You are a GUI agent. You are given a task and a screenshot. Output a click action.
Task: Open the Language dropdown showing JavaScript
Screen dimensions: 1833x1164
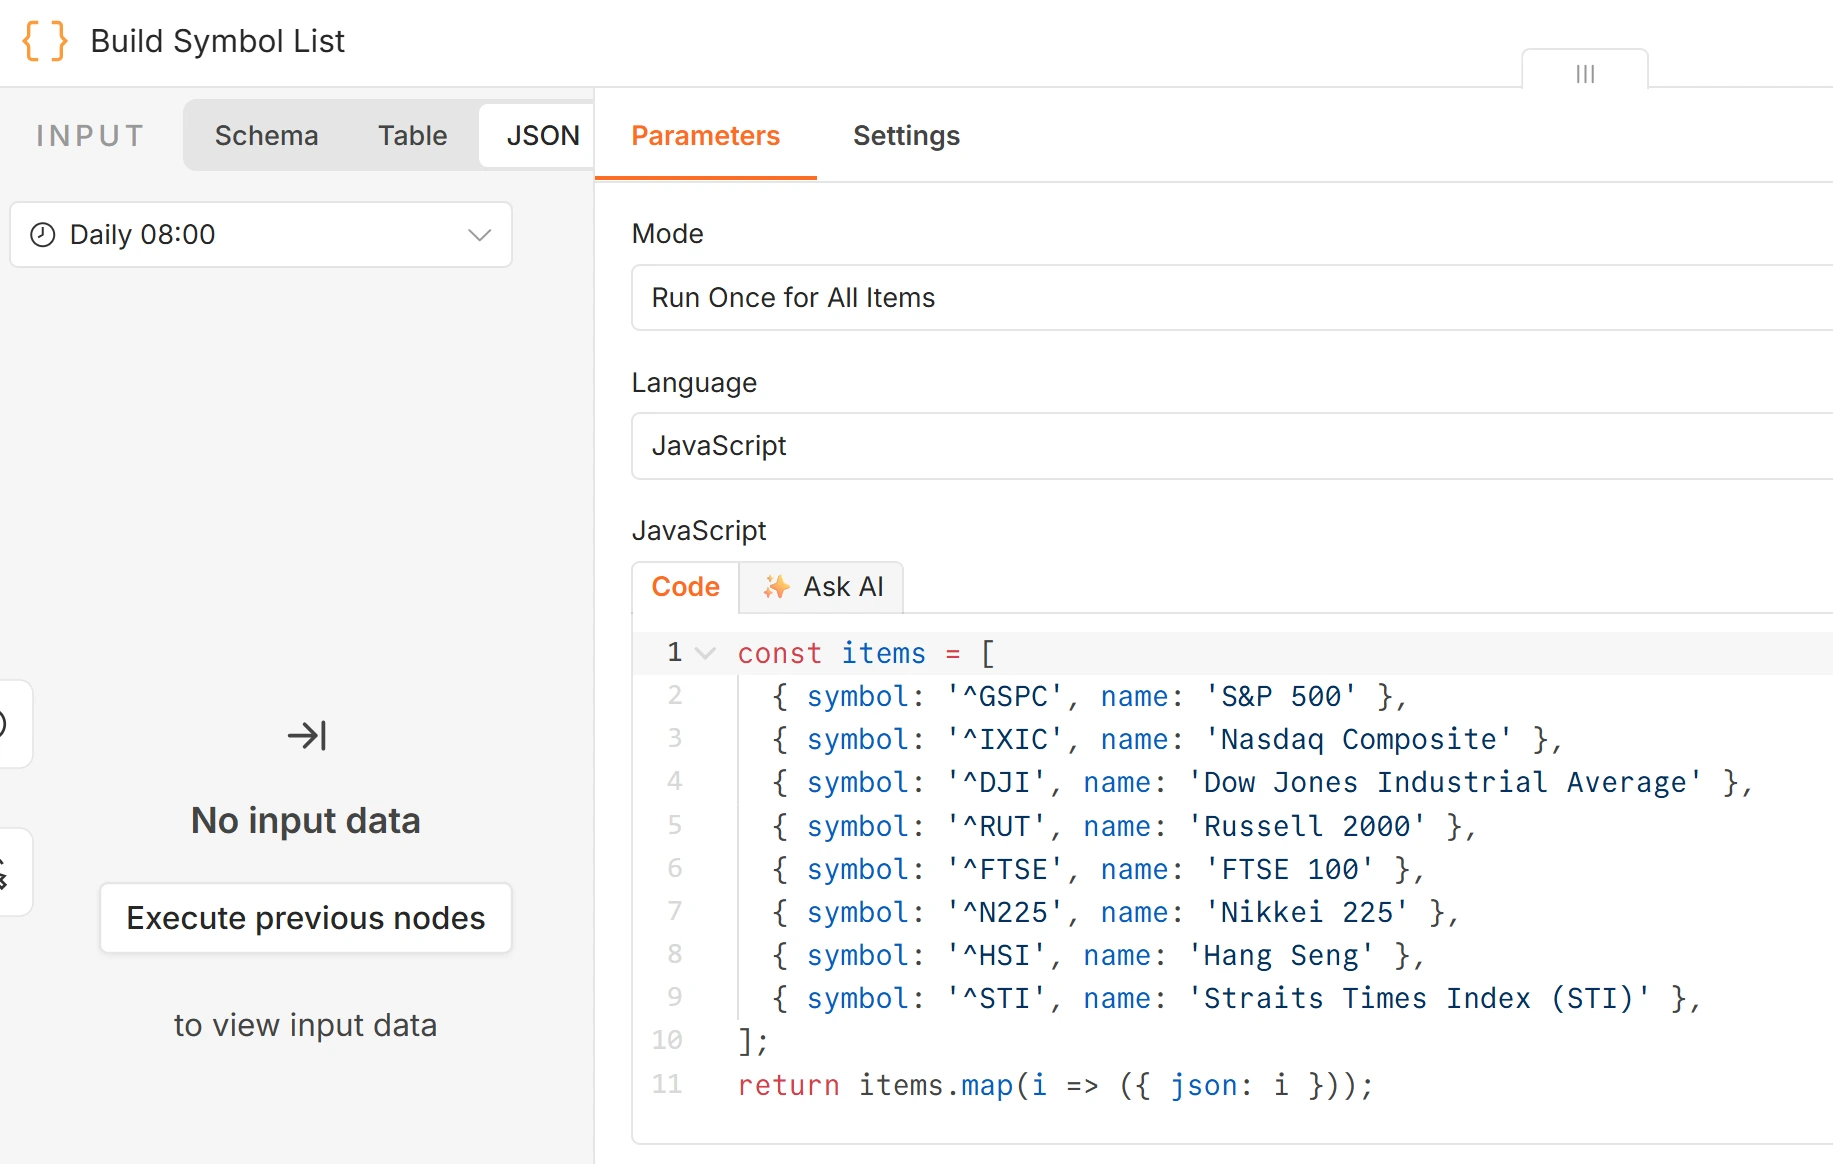click(x=1232, y=446)
